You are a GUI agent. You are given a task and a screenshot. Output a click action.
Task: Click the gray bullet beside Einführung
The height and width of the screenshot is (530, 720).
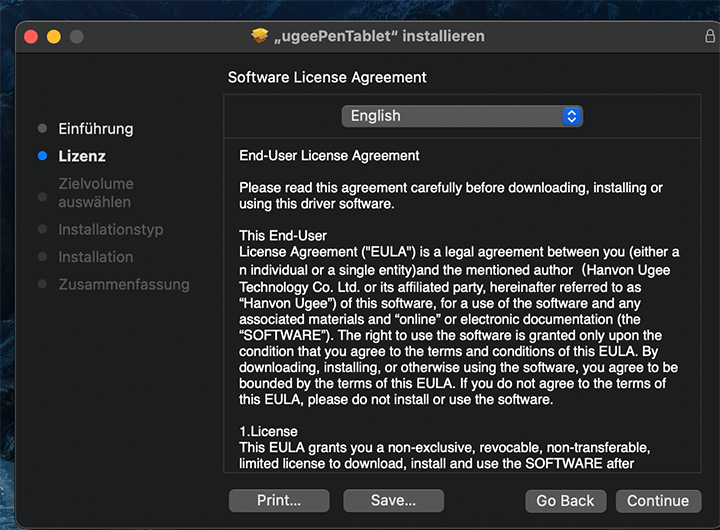point(42,129)
